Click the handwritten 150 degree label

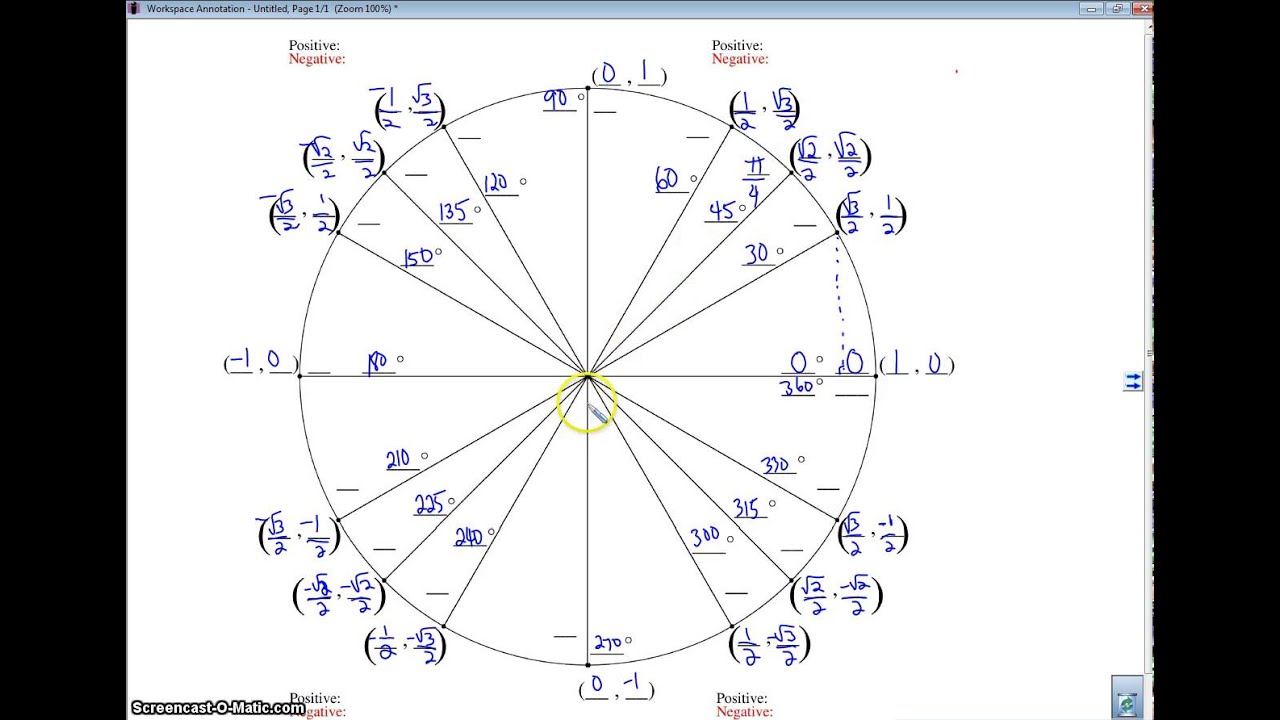419,257
